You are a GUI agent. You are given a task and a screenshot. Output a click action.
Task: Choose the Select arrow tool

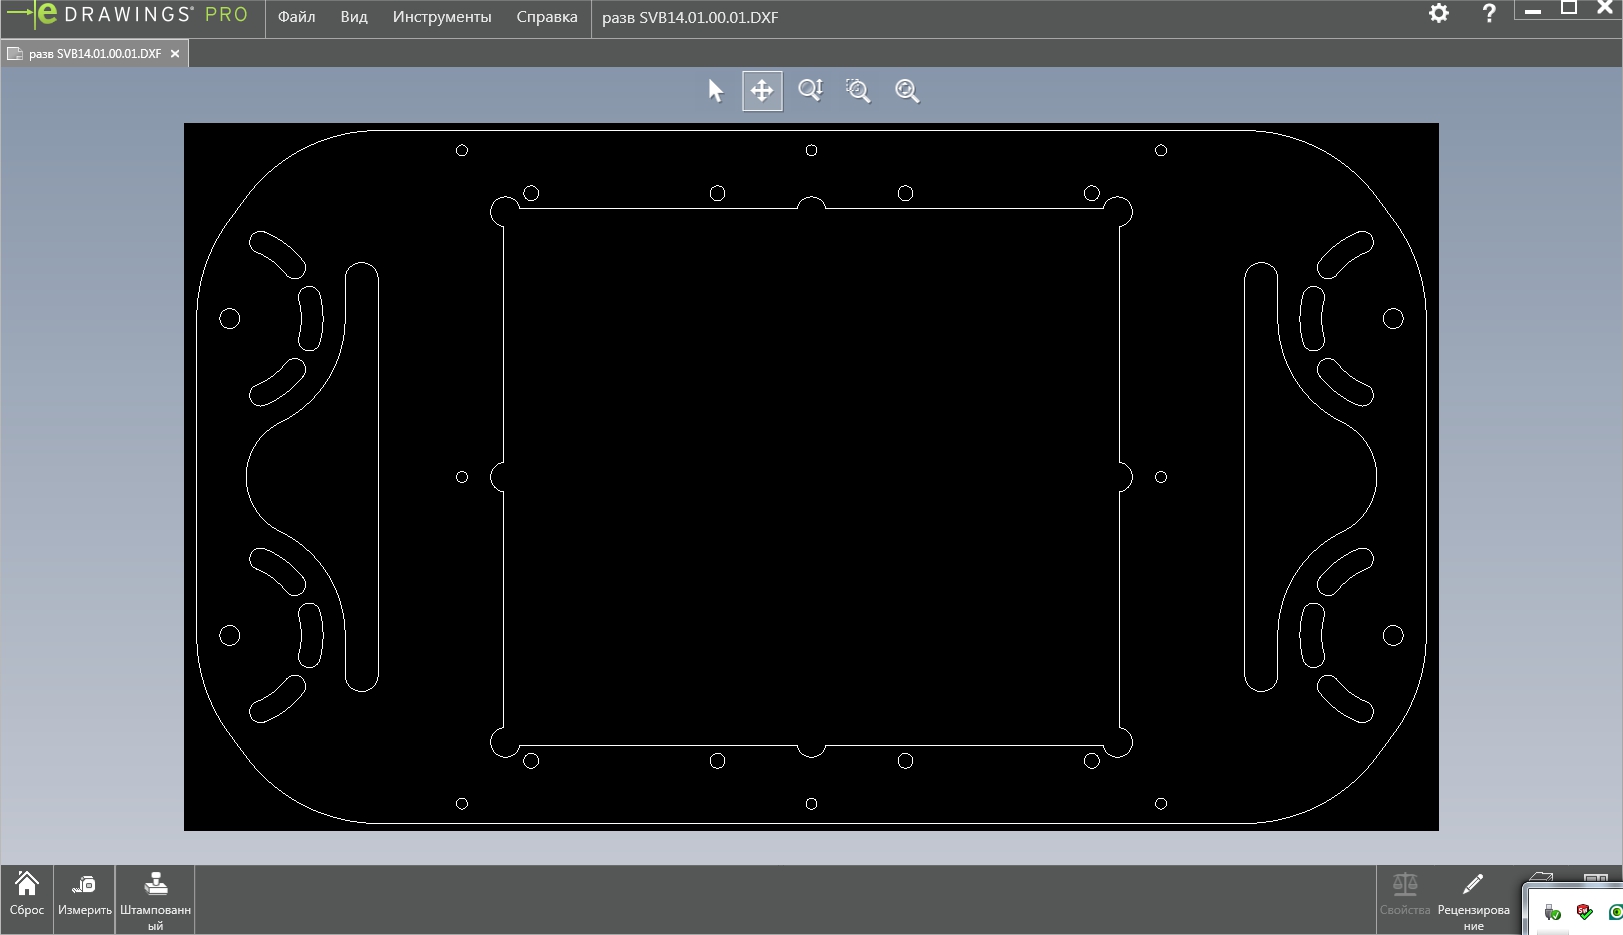[x=715, y=91]
